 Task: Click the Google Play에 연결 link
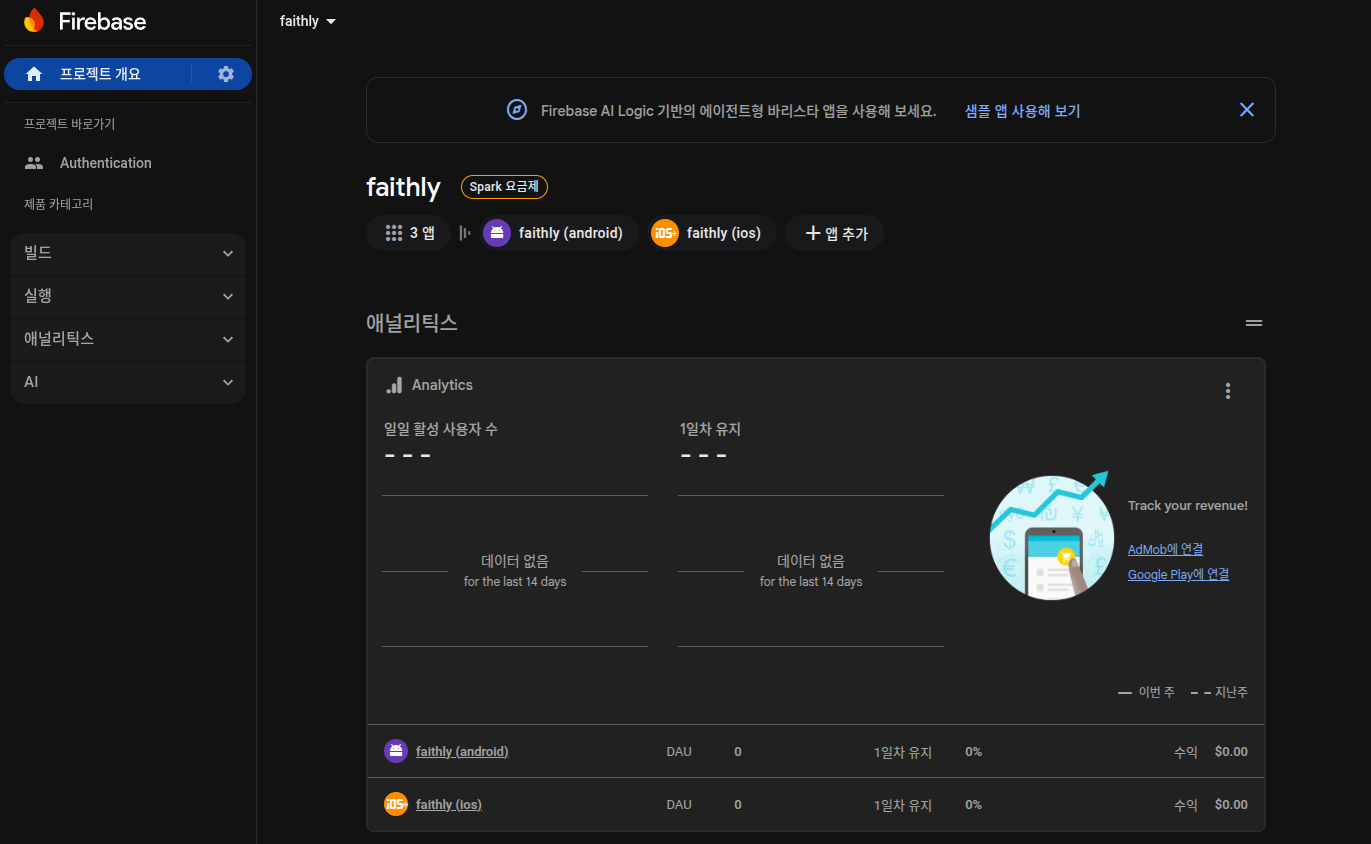1178,574
